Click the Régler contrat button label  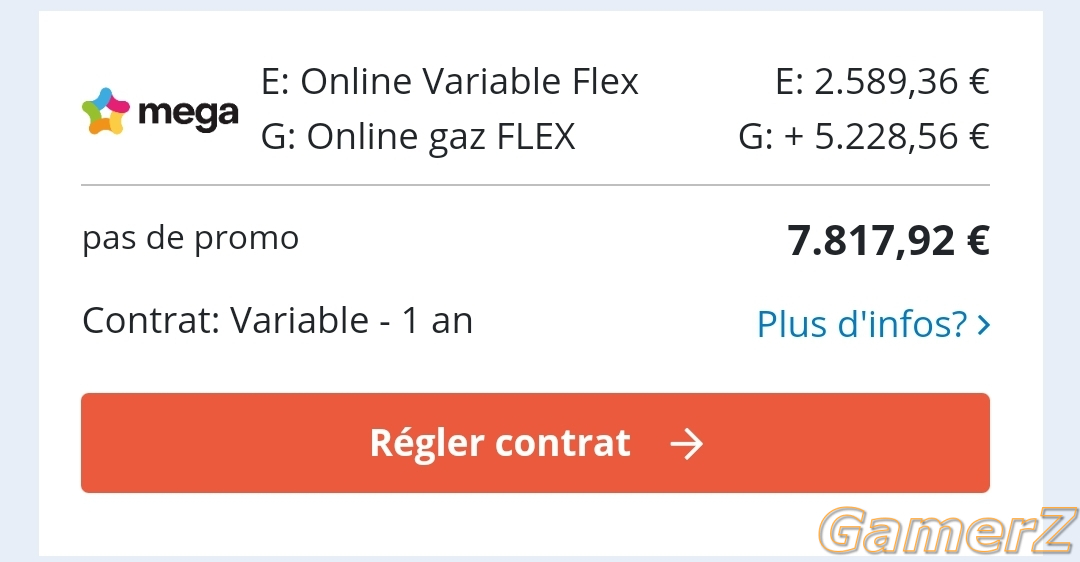click(500, 443)
